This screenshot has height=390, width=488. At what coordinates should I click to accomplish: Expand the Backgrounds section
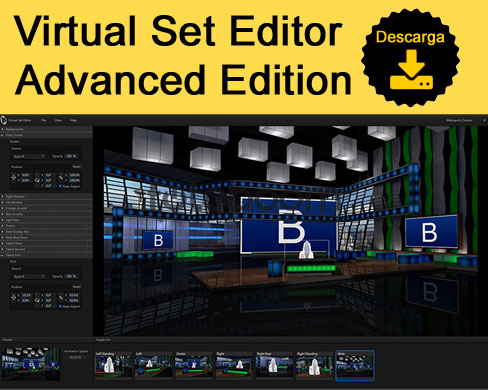[46, 129]
